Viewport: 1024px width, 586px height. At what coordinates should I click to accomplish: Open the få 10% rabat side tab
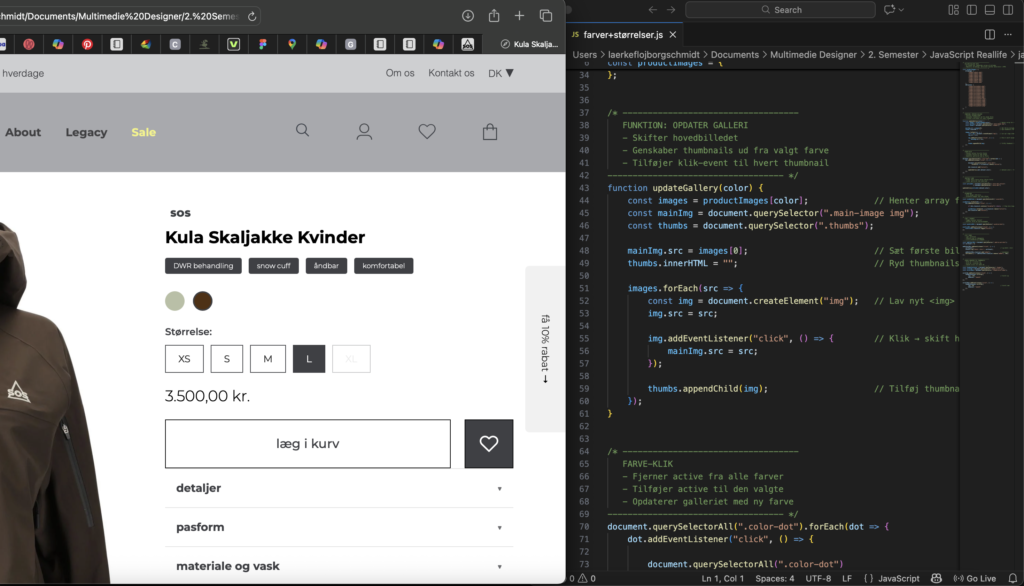tap(545, 349)
